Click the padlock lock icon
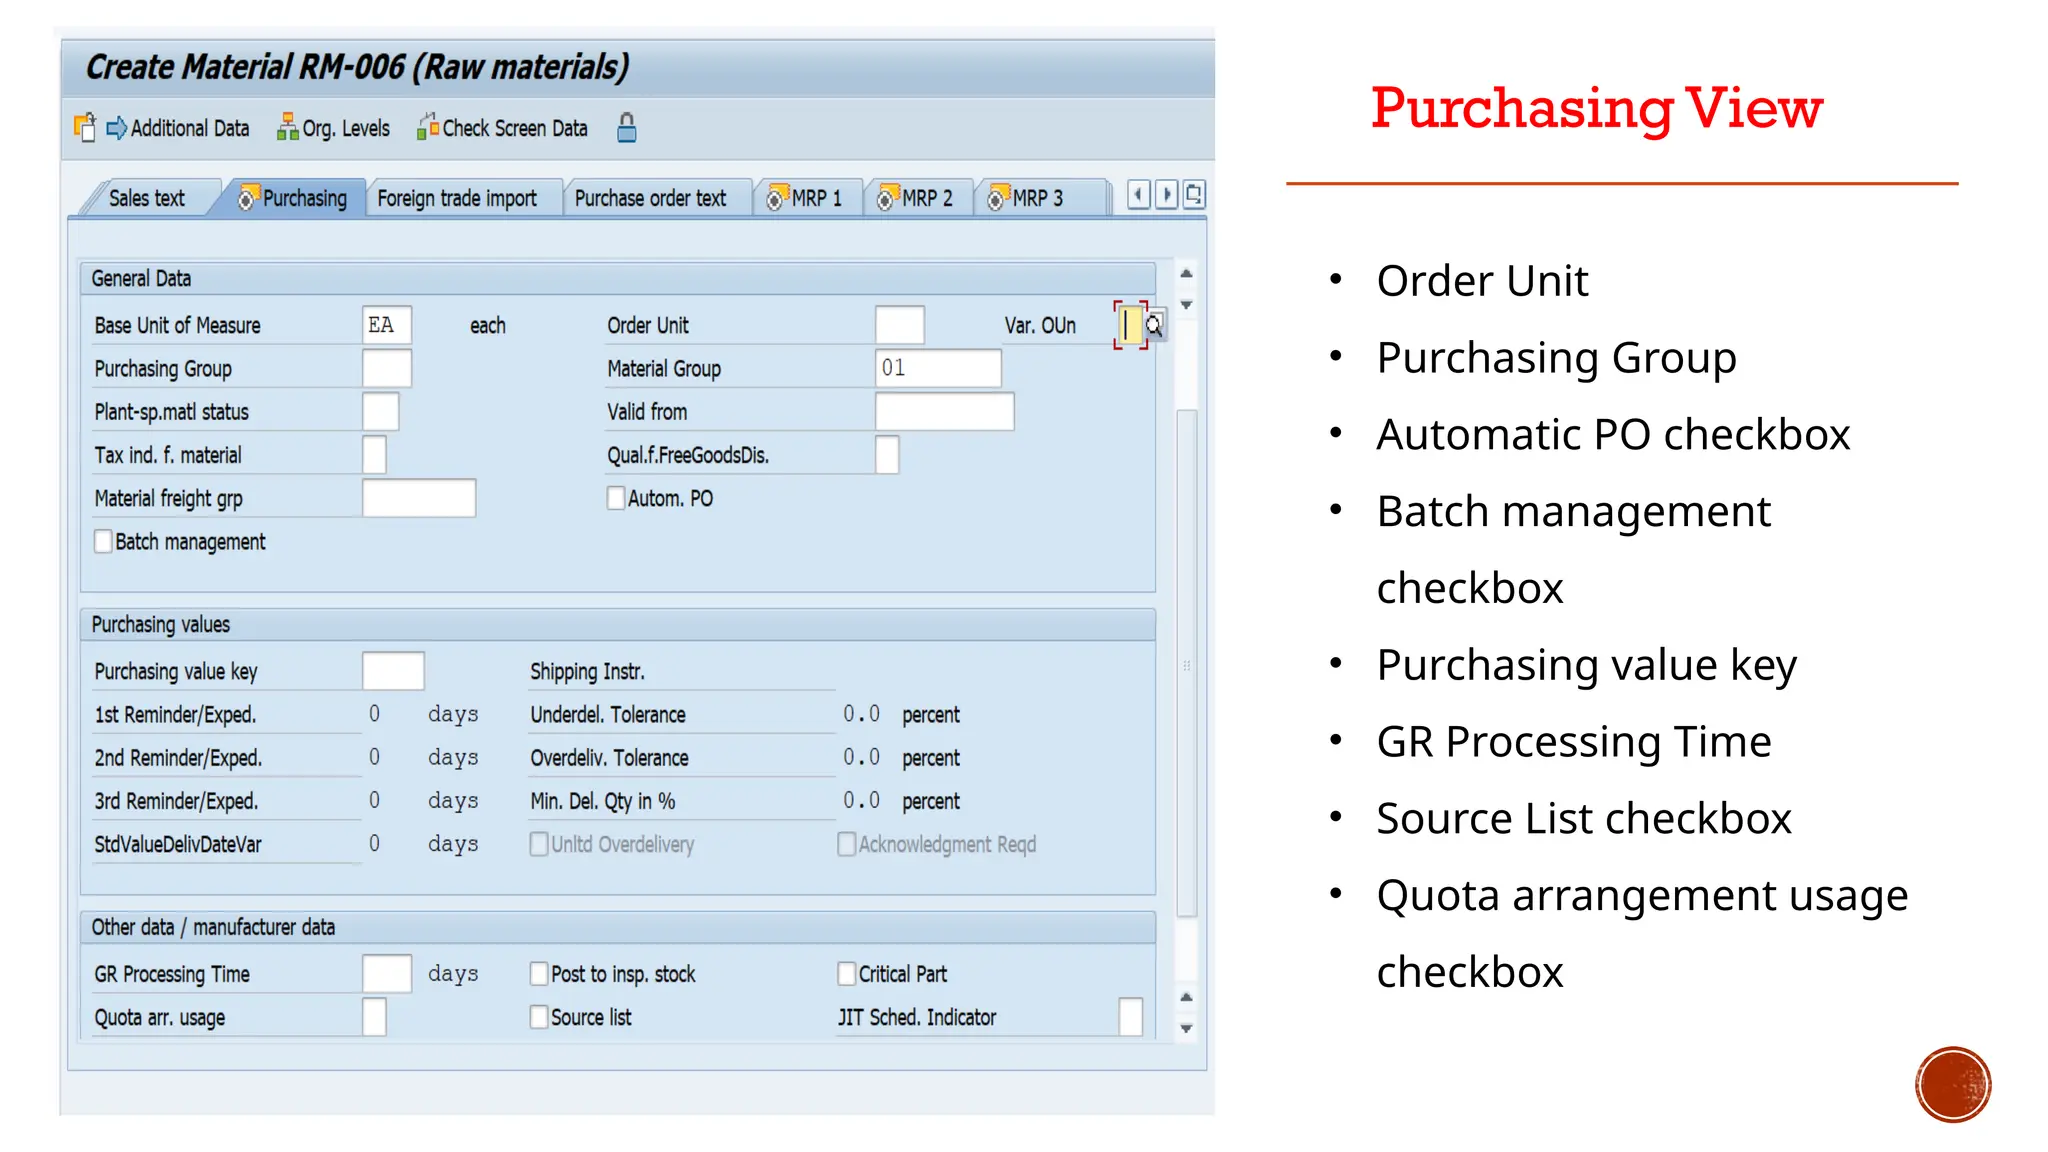Viewport: 2048px width, 1152px height. [627, 128]
